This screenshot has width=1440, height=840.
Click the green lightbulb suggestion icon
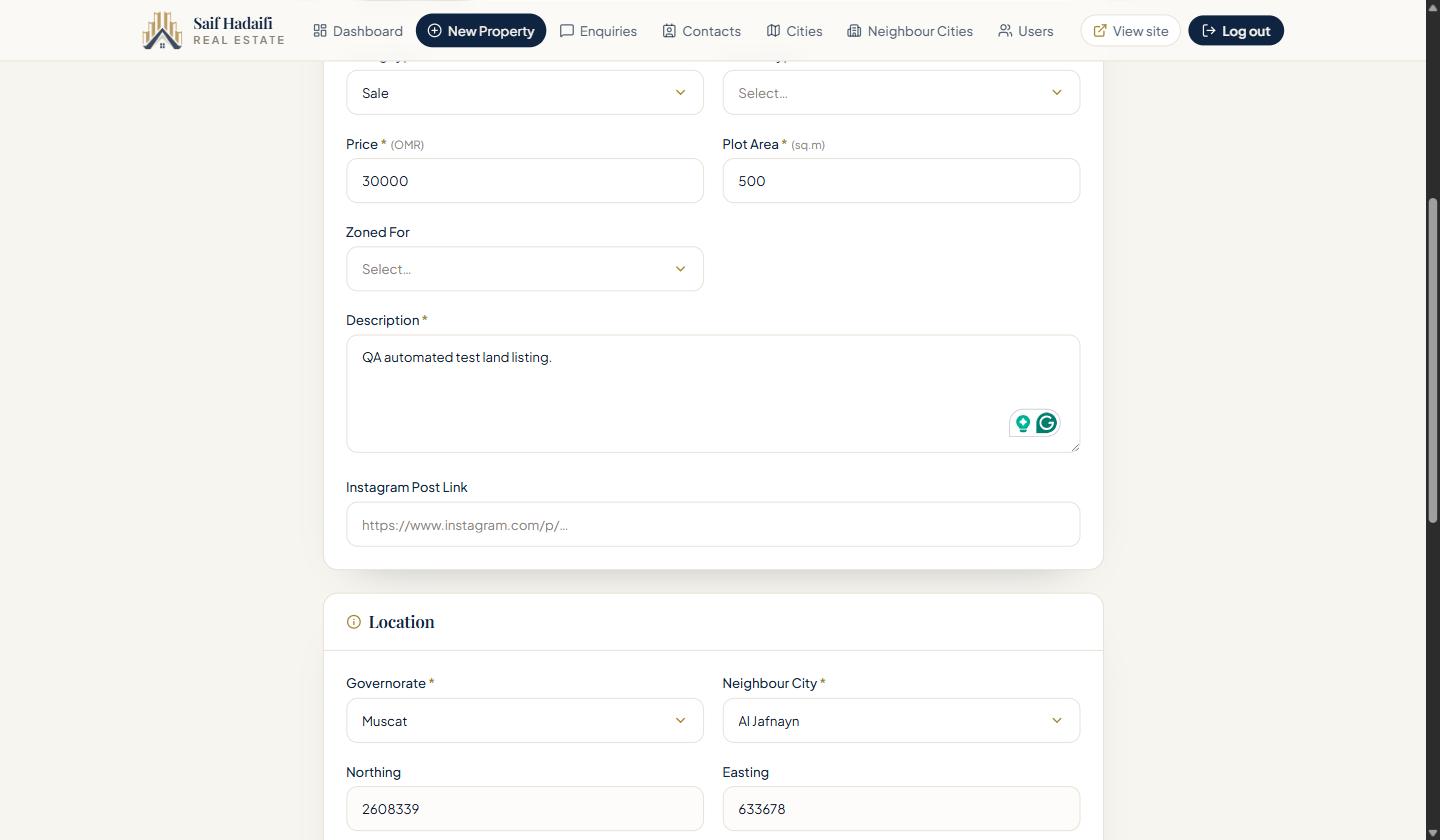[1023, 423]
